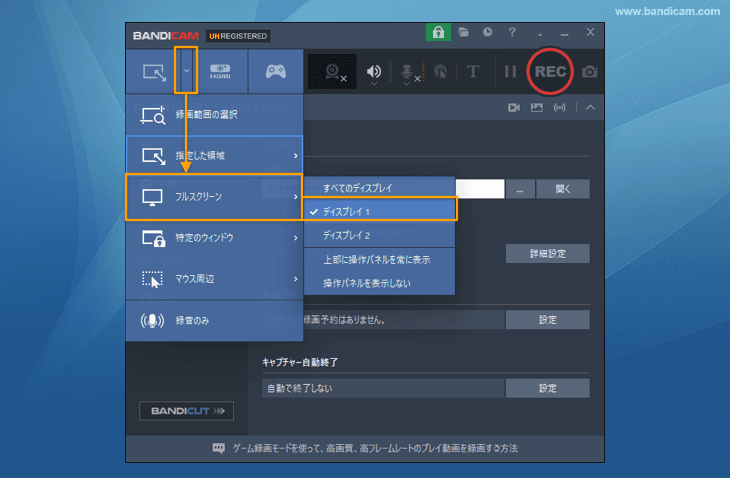Toggle the microphone icon
Image resolution: width=730 pixels, height=478 pixels.
pyautogui.click(x=406, y=71)
